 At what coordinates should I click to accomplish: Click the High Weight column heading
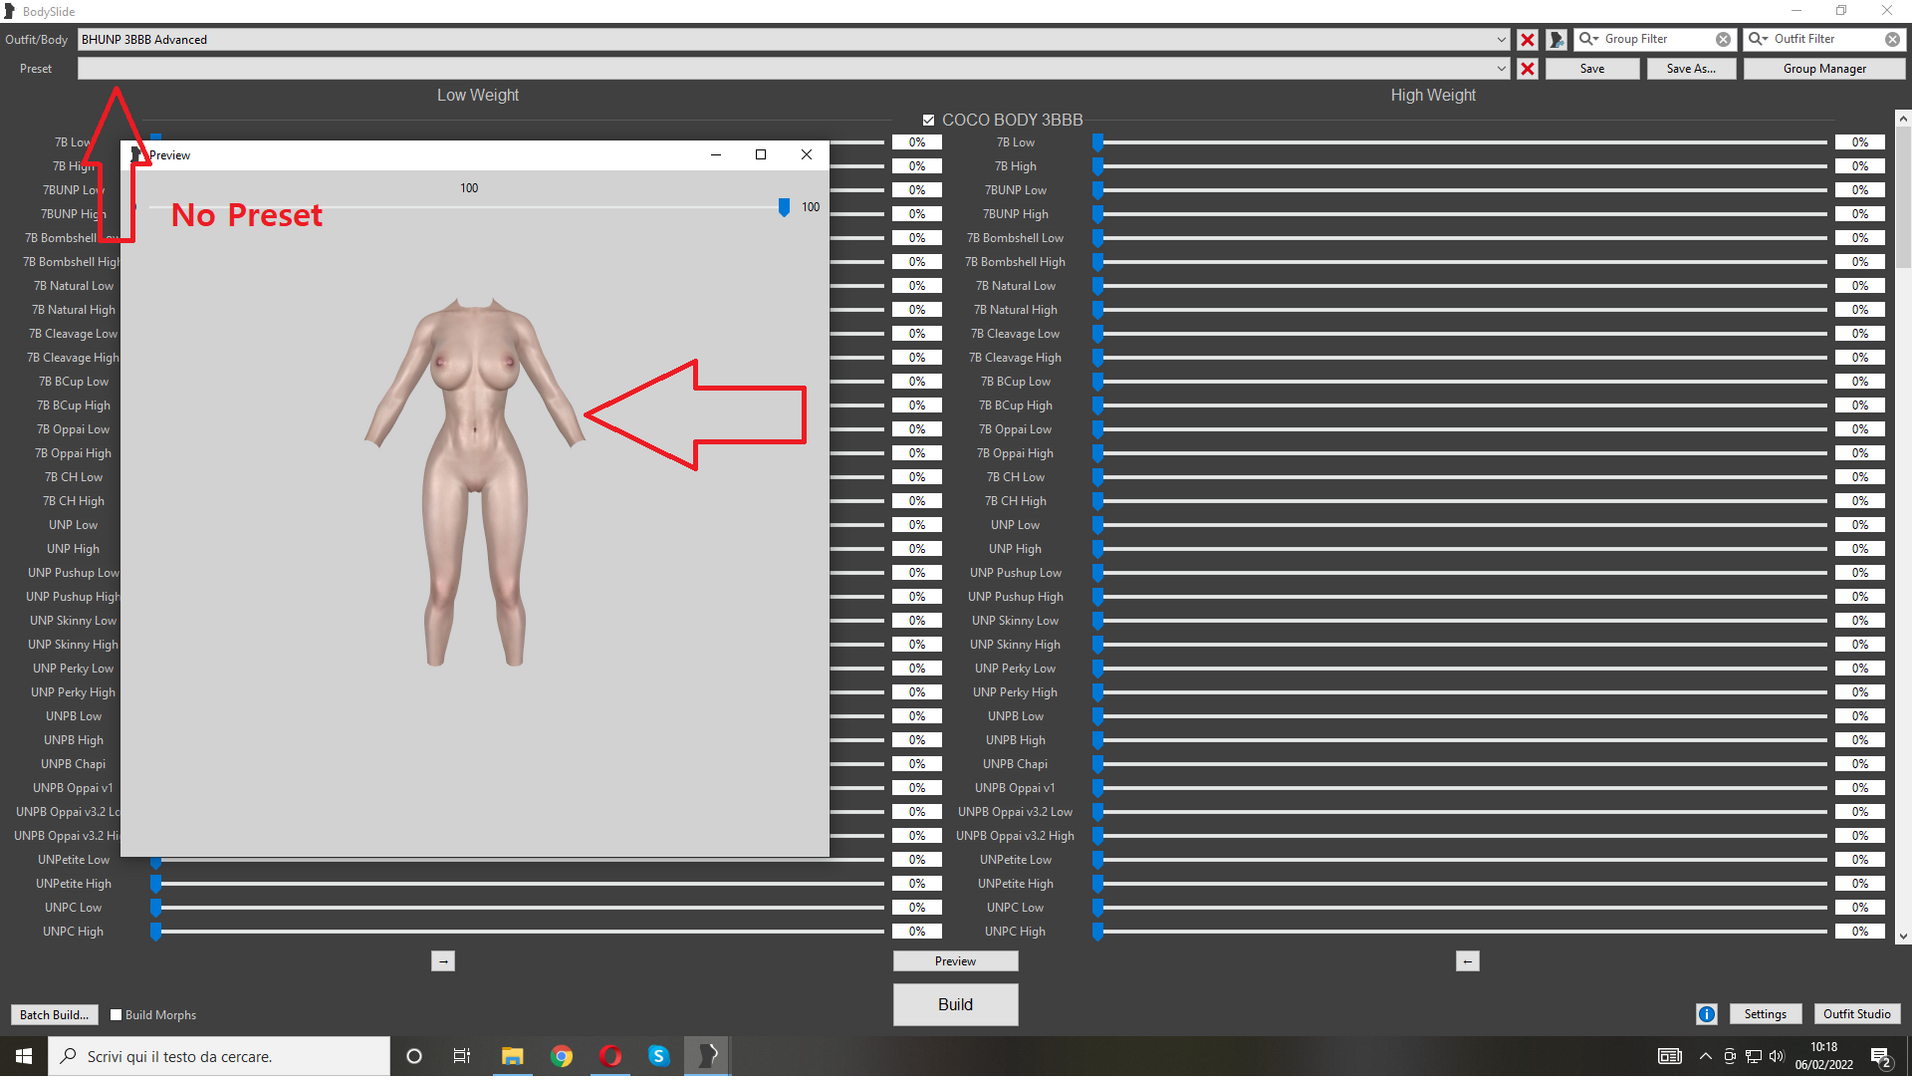click(x=1432, y=95)
